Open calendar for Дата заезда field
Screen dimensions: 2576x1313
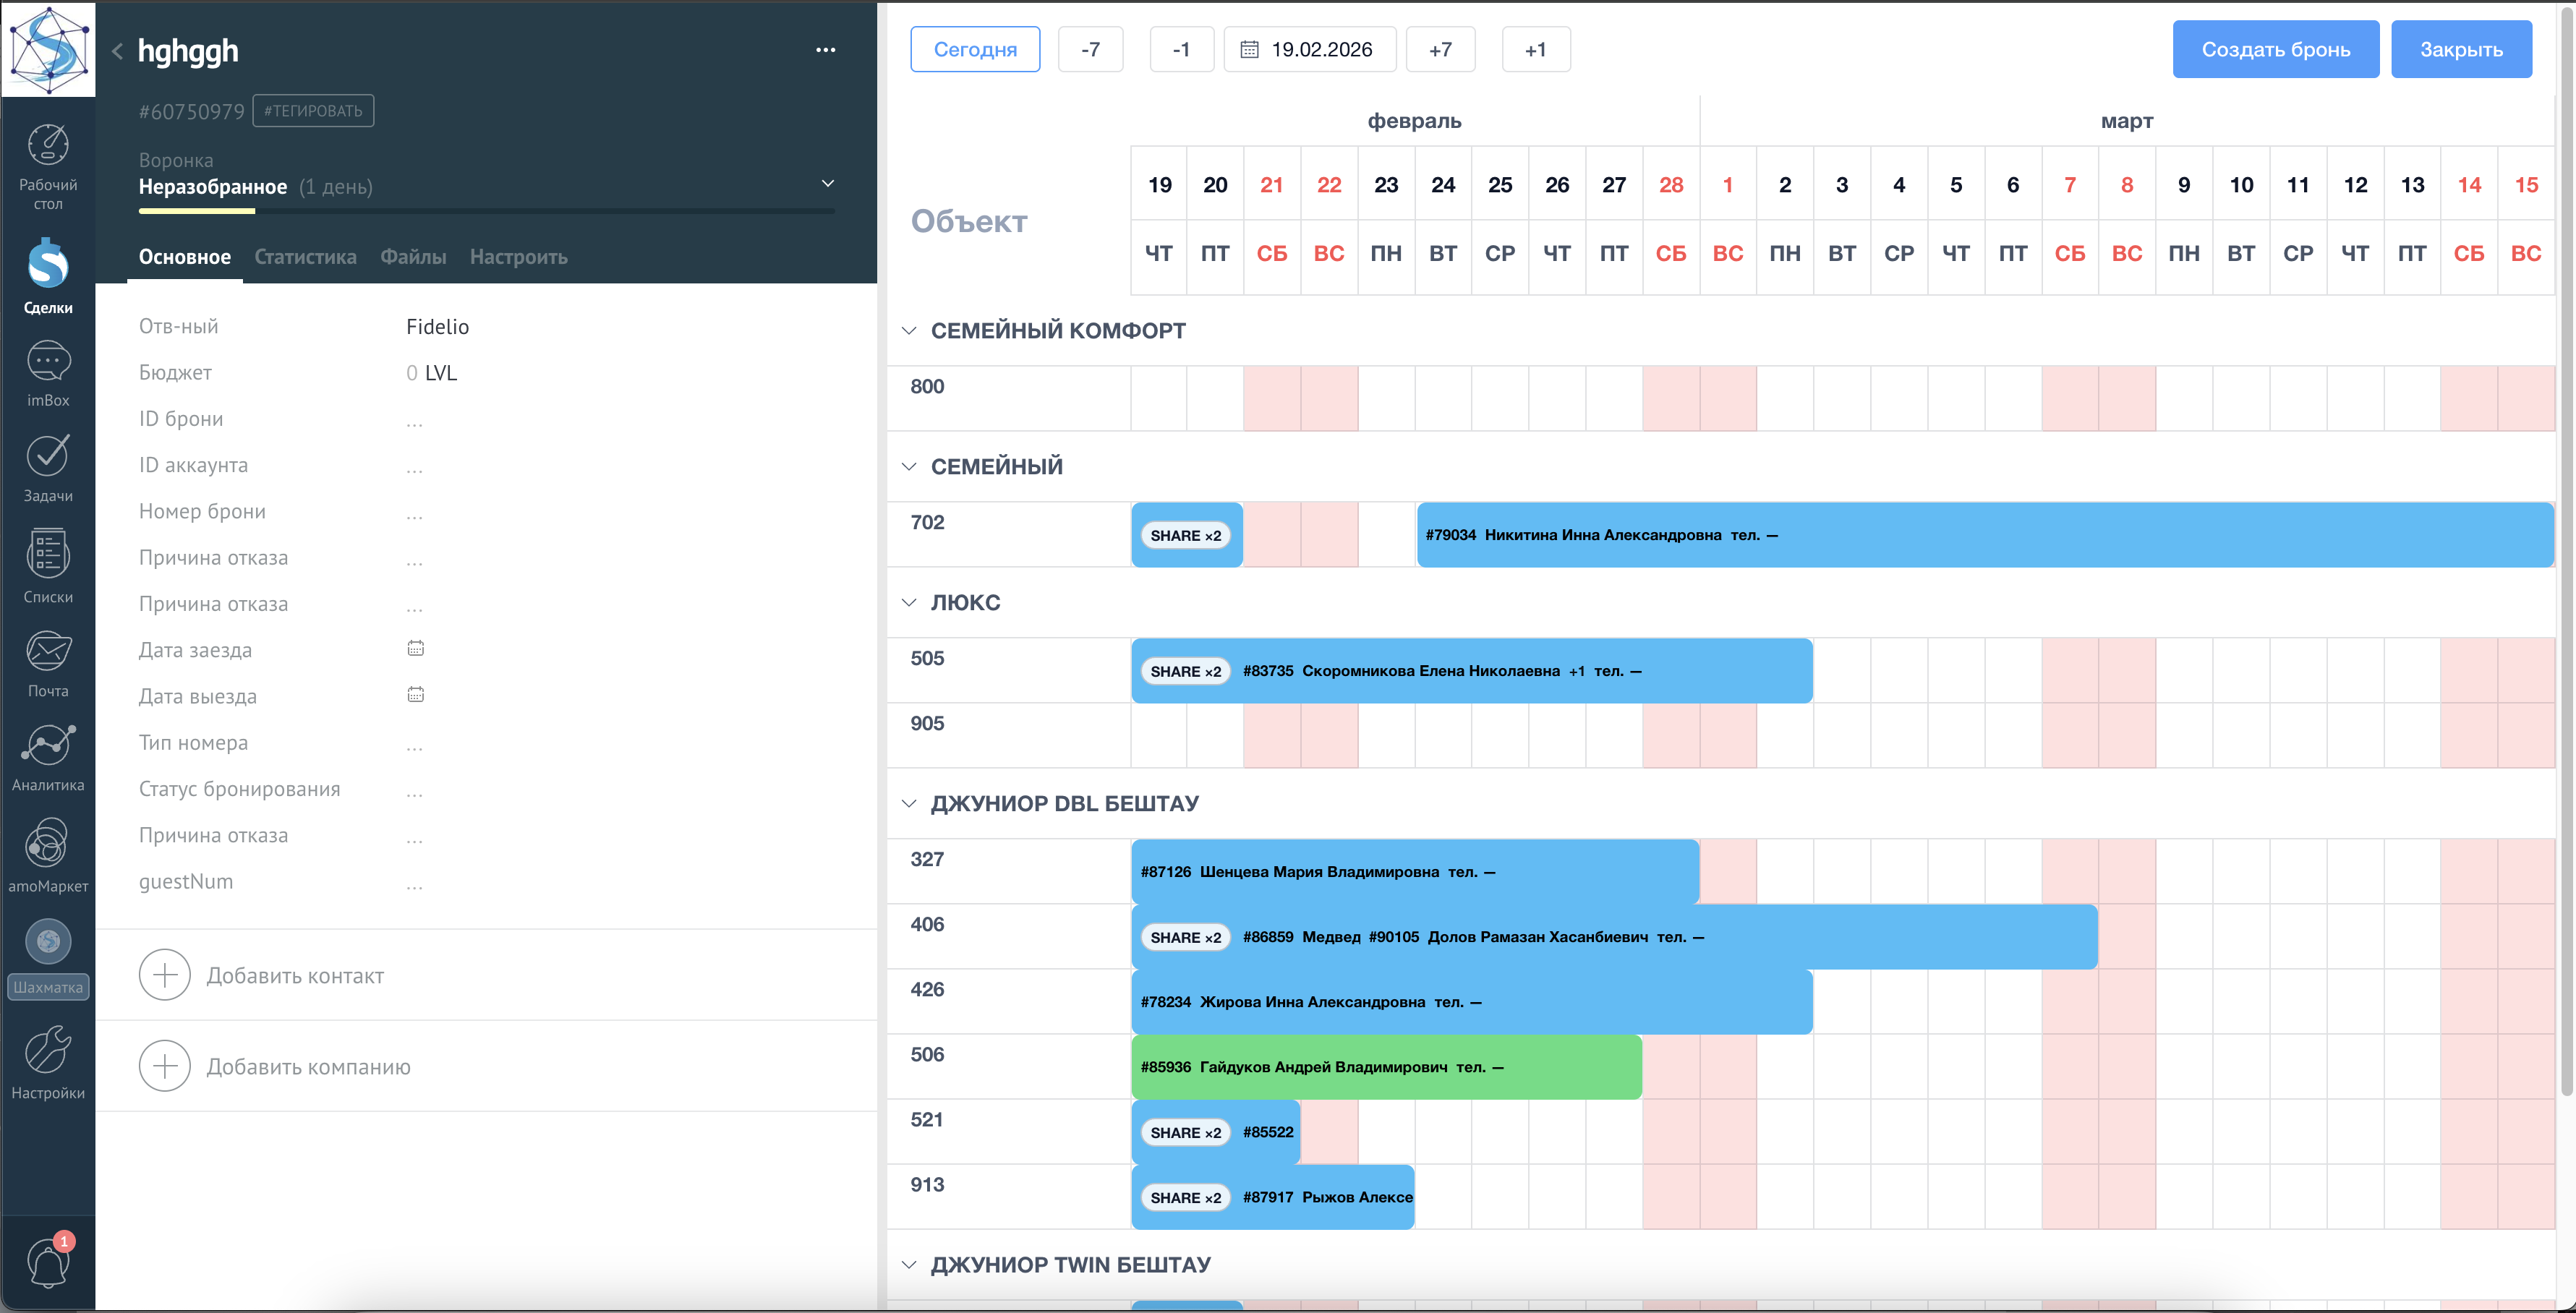tap(416, 649)
